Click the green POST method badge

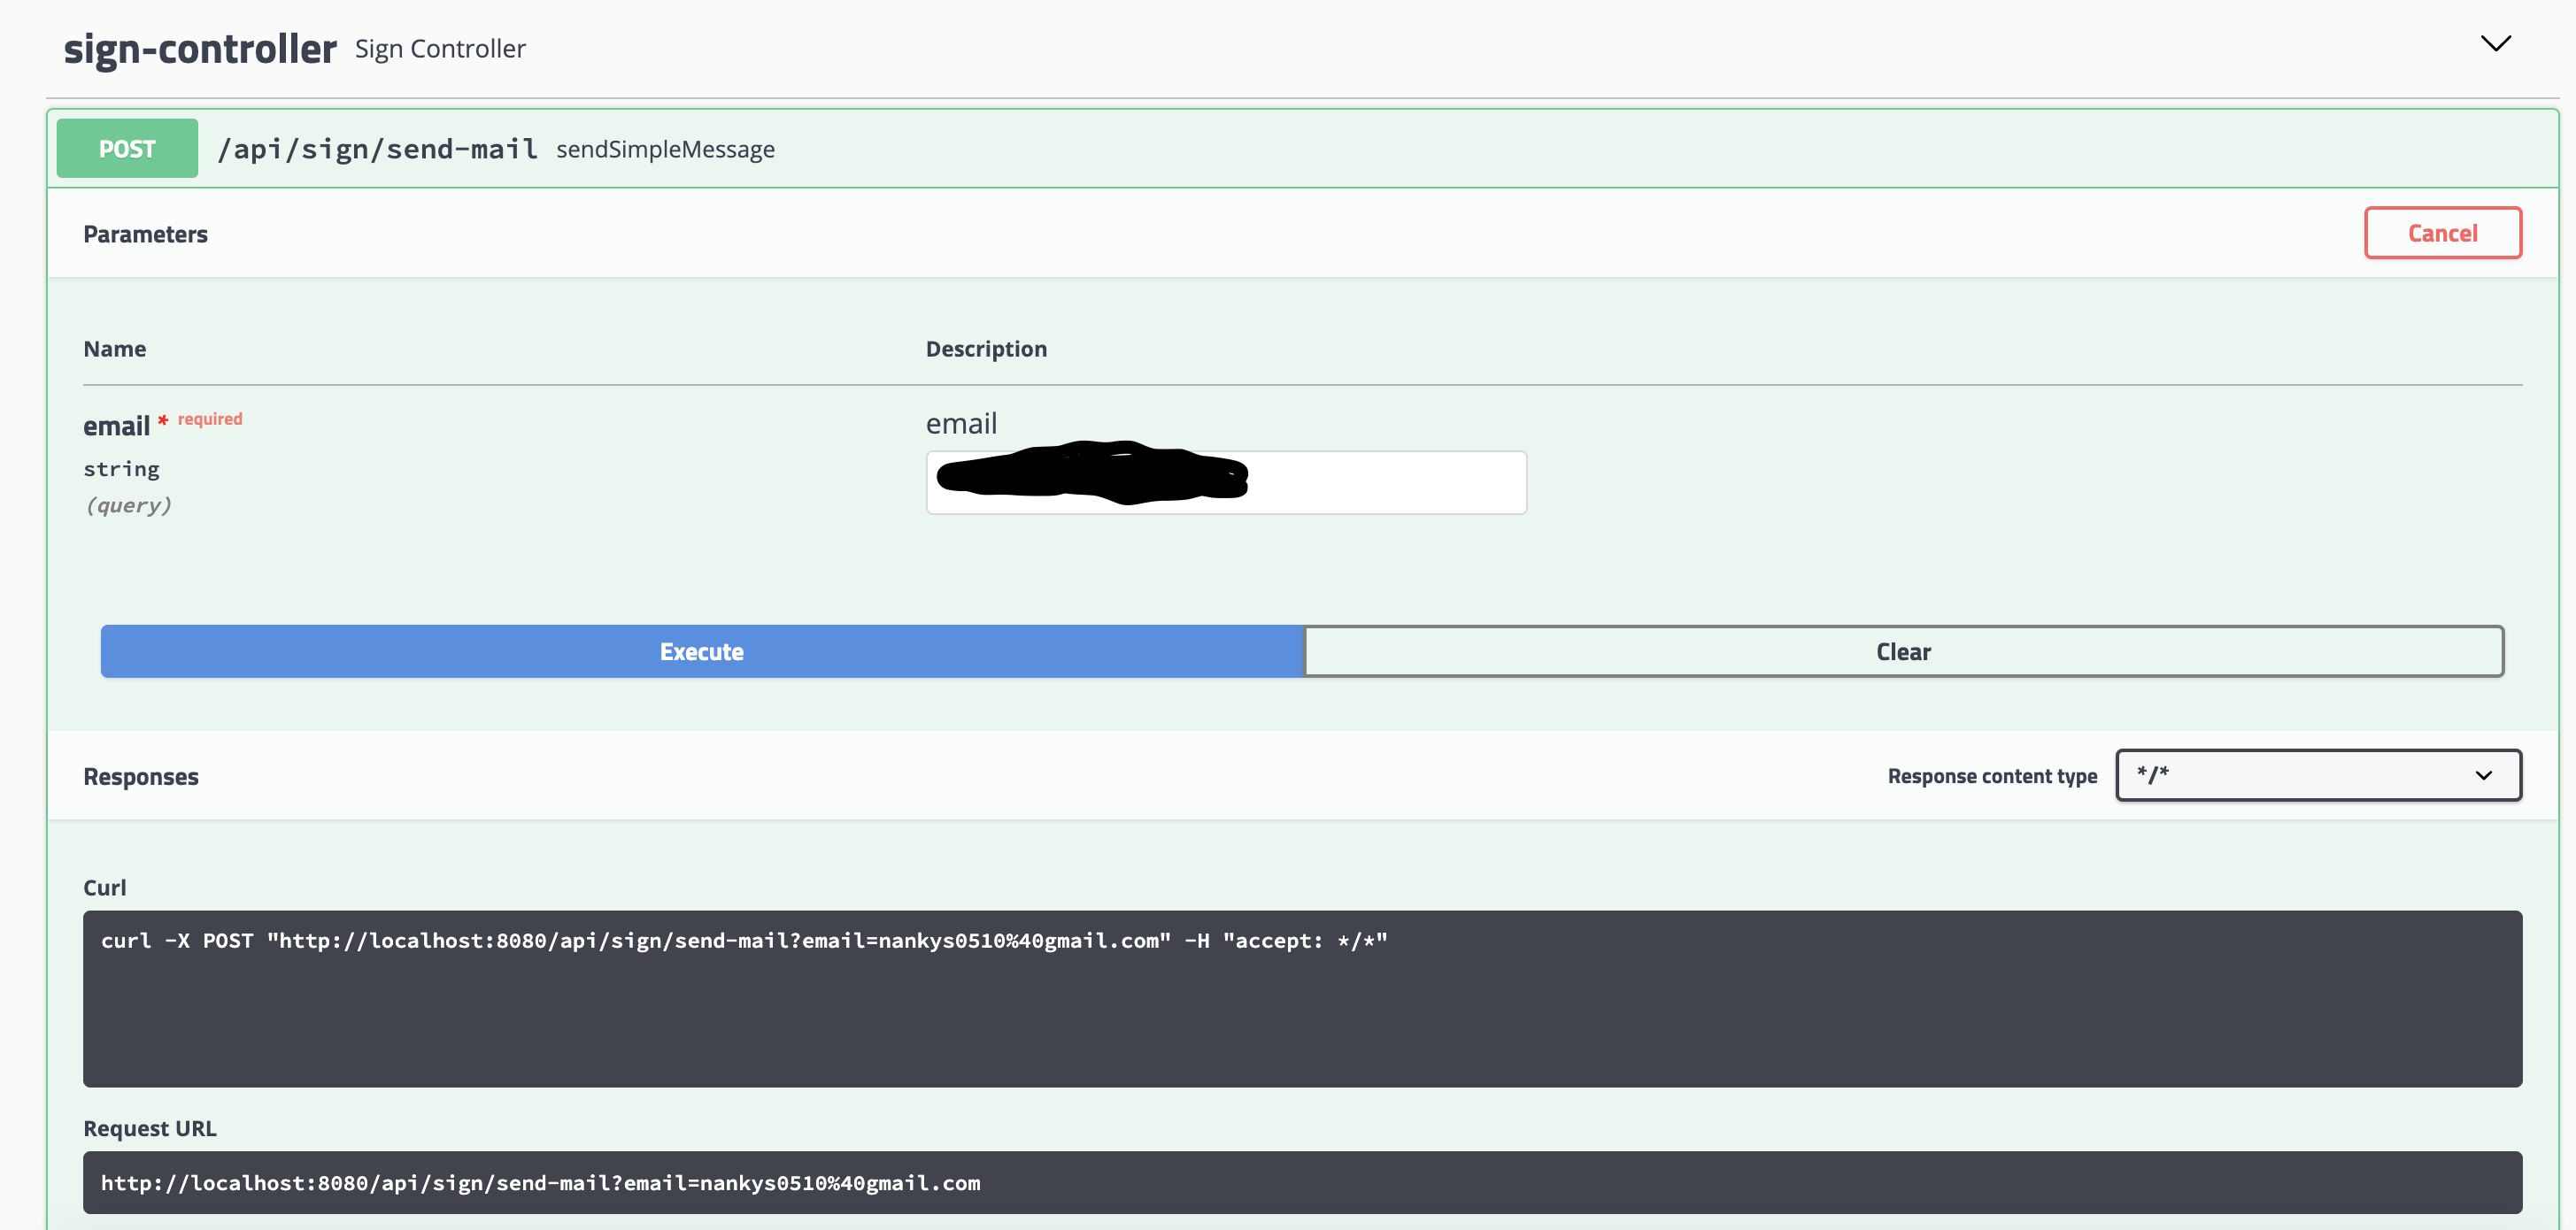127,148
